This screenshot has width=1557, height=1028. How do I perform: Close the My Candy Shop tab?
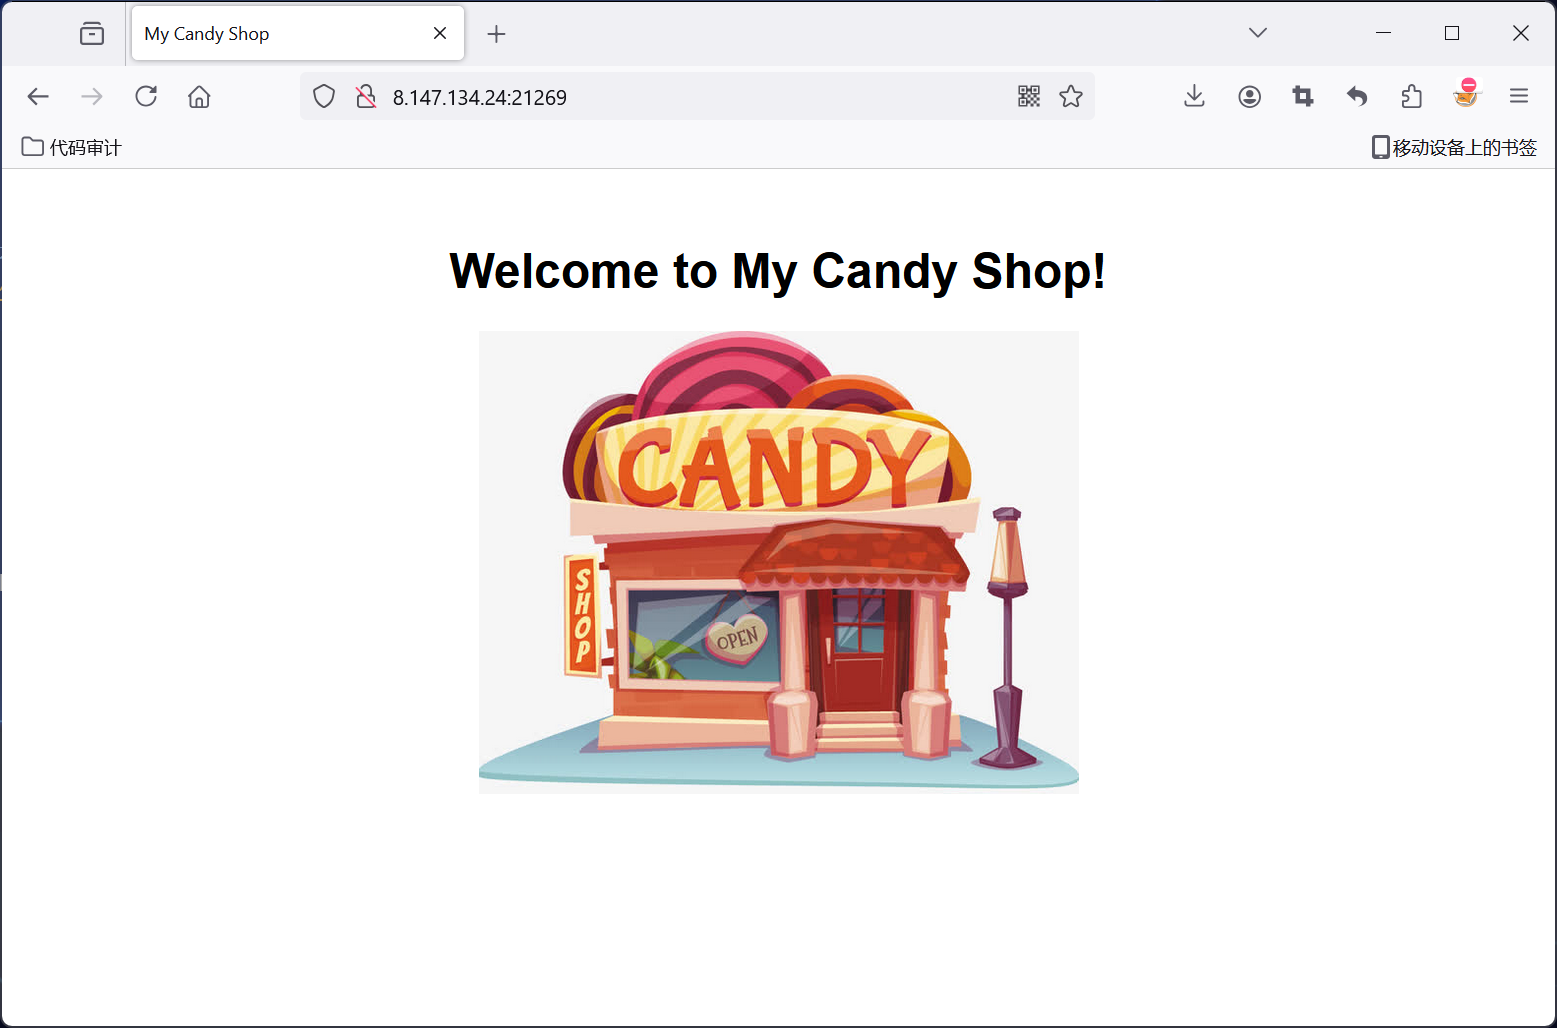440,33
